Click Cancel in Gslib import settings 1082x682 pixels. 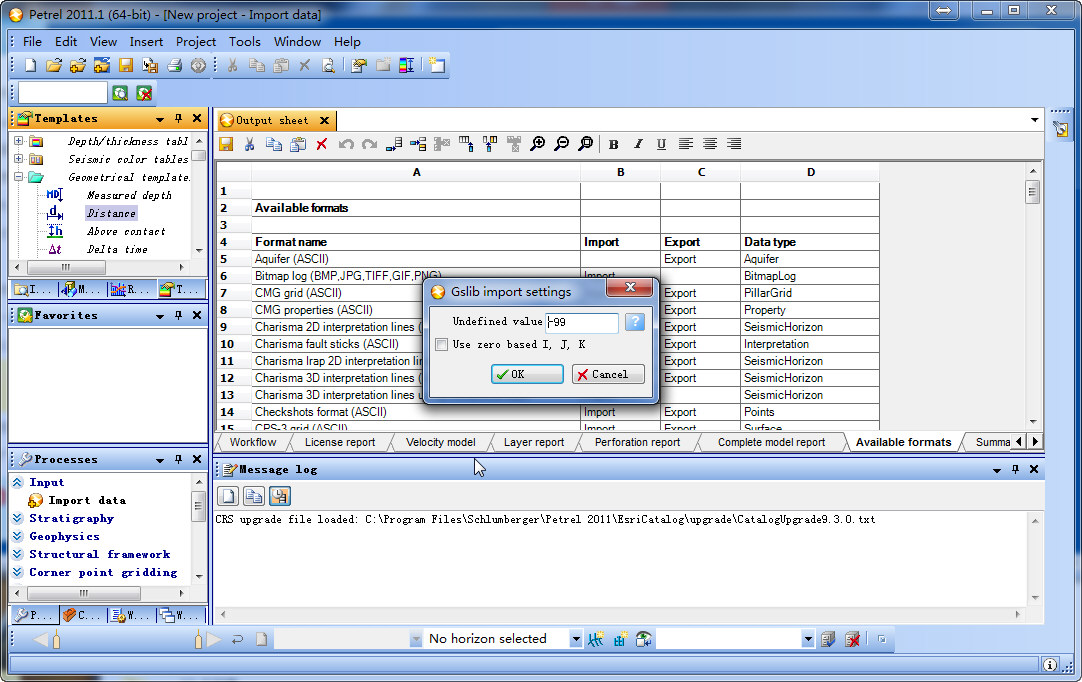click(x=608, y=374)
